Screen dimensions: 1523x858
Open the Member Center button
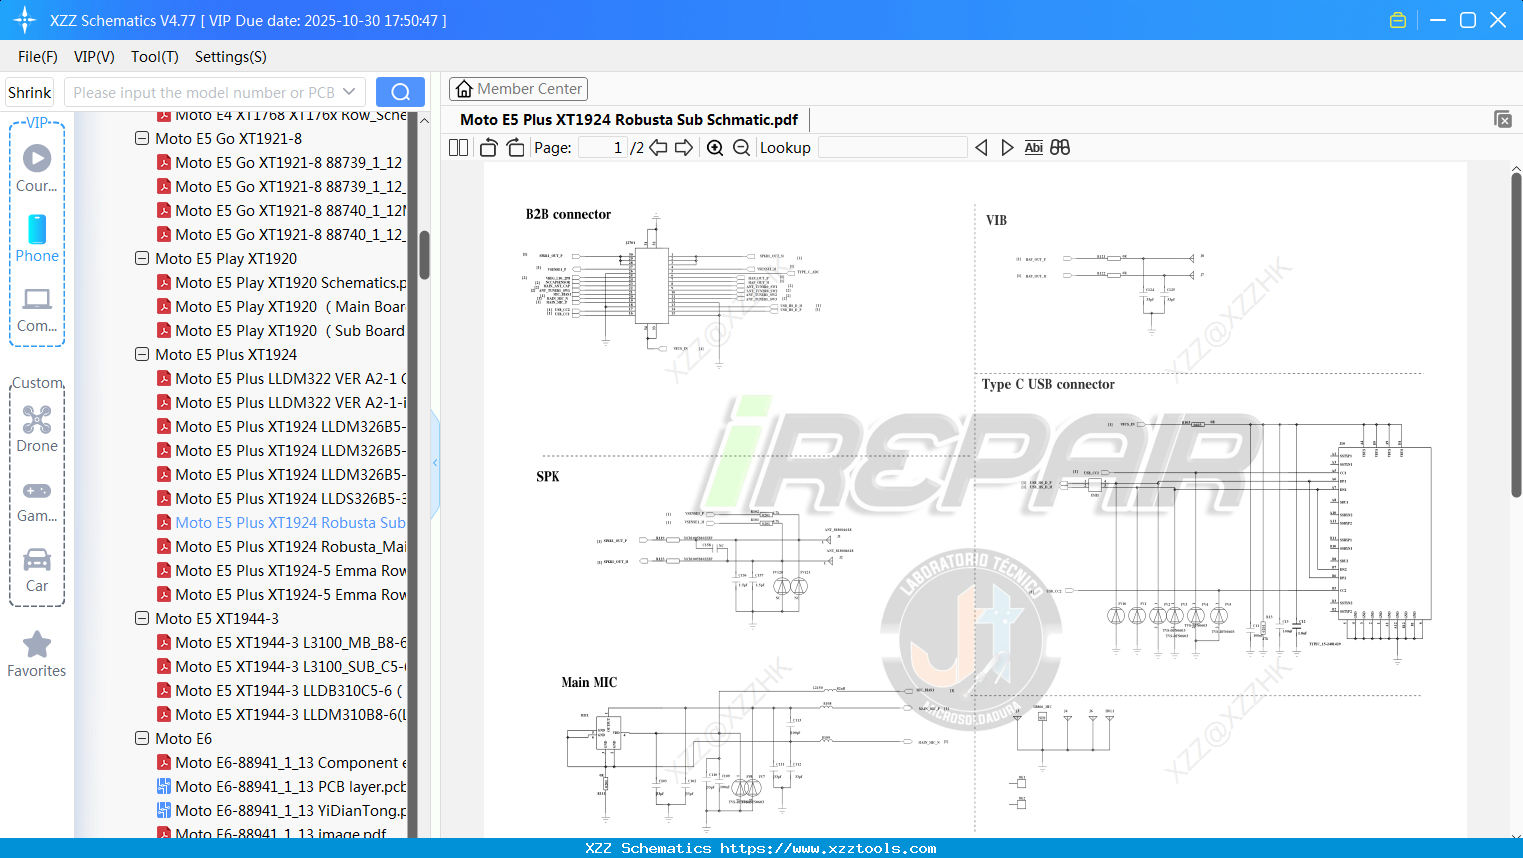click(x=518, y=89)
